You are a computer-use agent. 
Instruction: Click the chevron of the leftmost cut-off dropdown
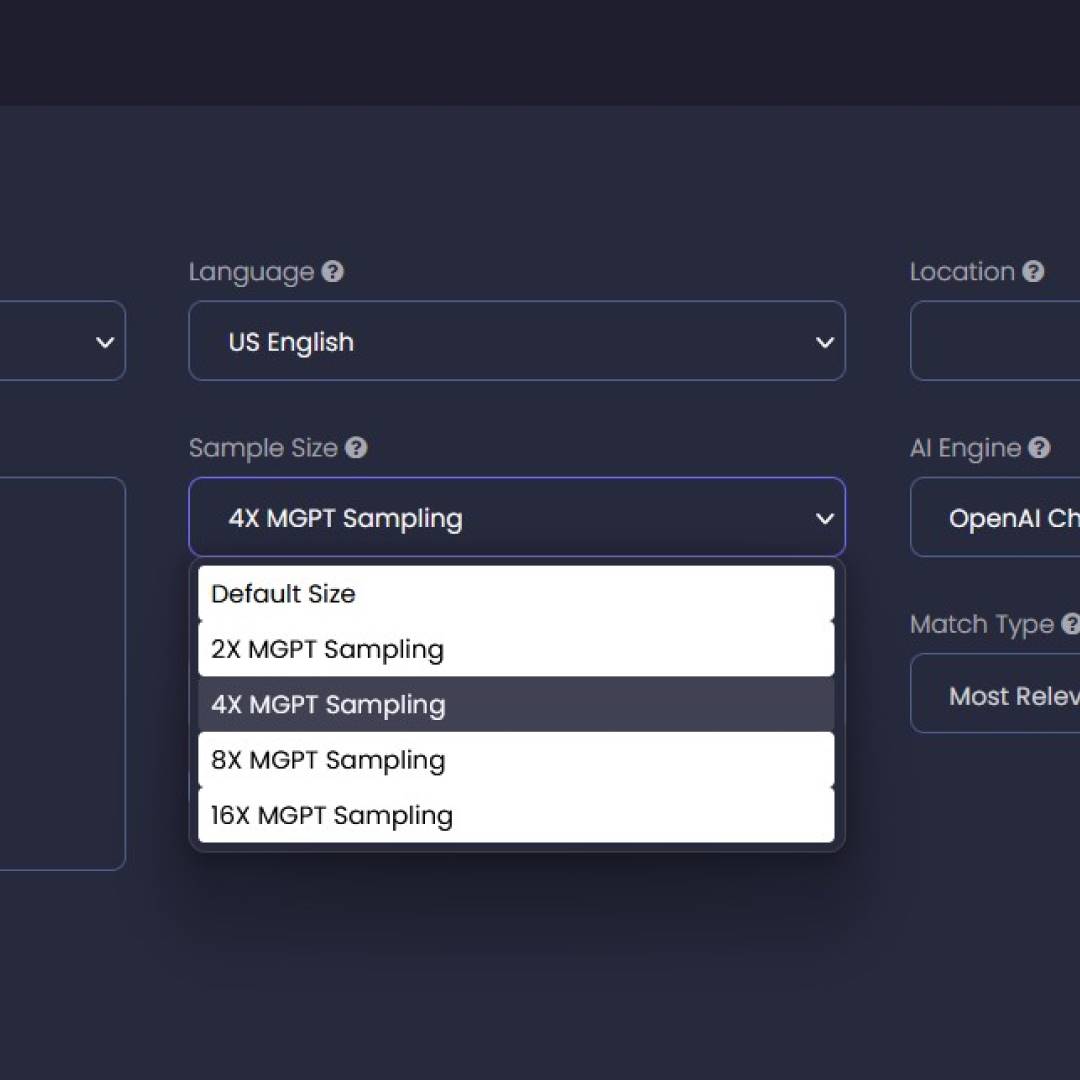(104, 342)
